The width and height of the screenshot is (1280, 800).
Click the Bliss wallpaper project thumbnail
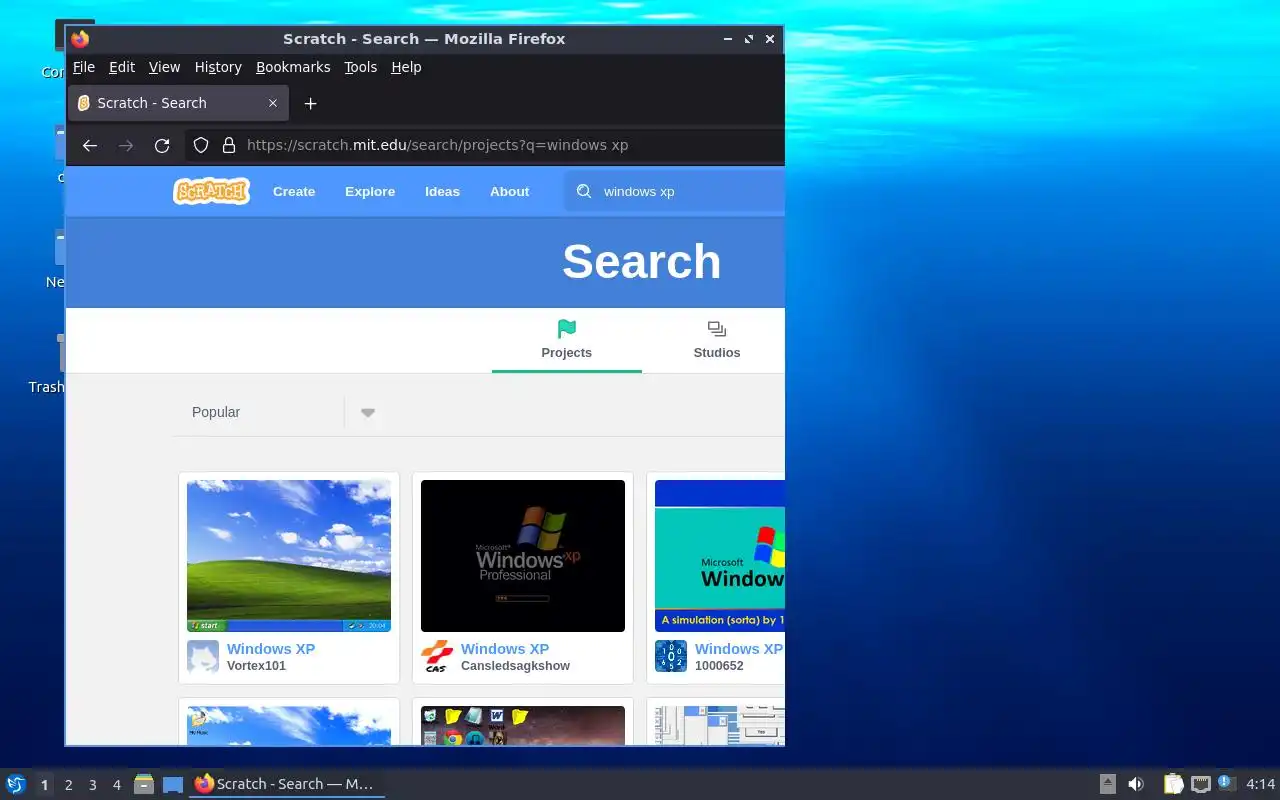point(289,556)
